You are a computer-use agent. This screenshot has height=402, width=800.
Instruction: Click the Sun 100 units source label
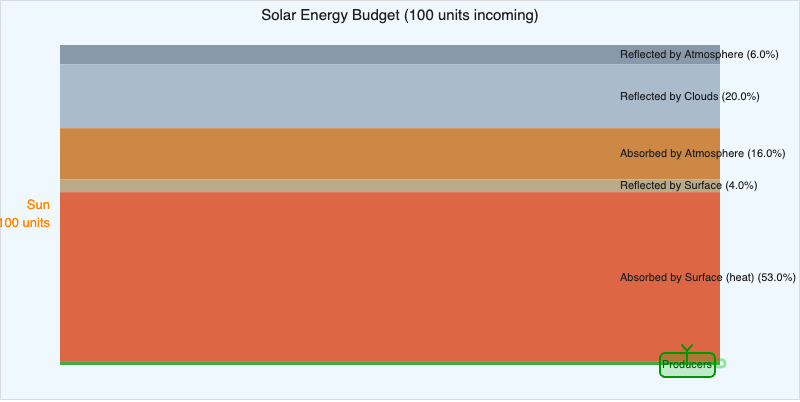pyautogui.click(x=30, y=214)
